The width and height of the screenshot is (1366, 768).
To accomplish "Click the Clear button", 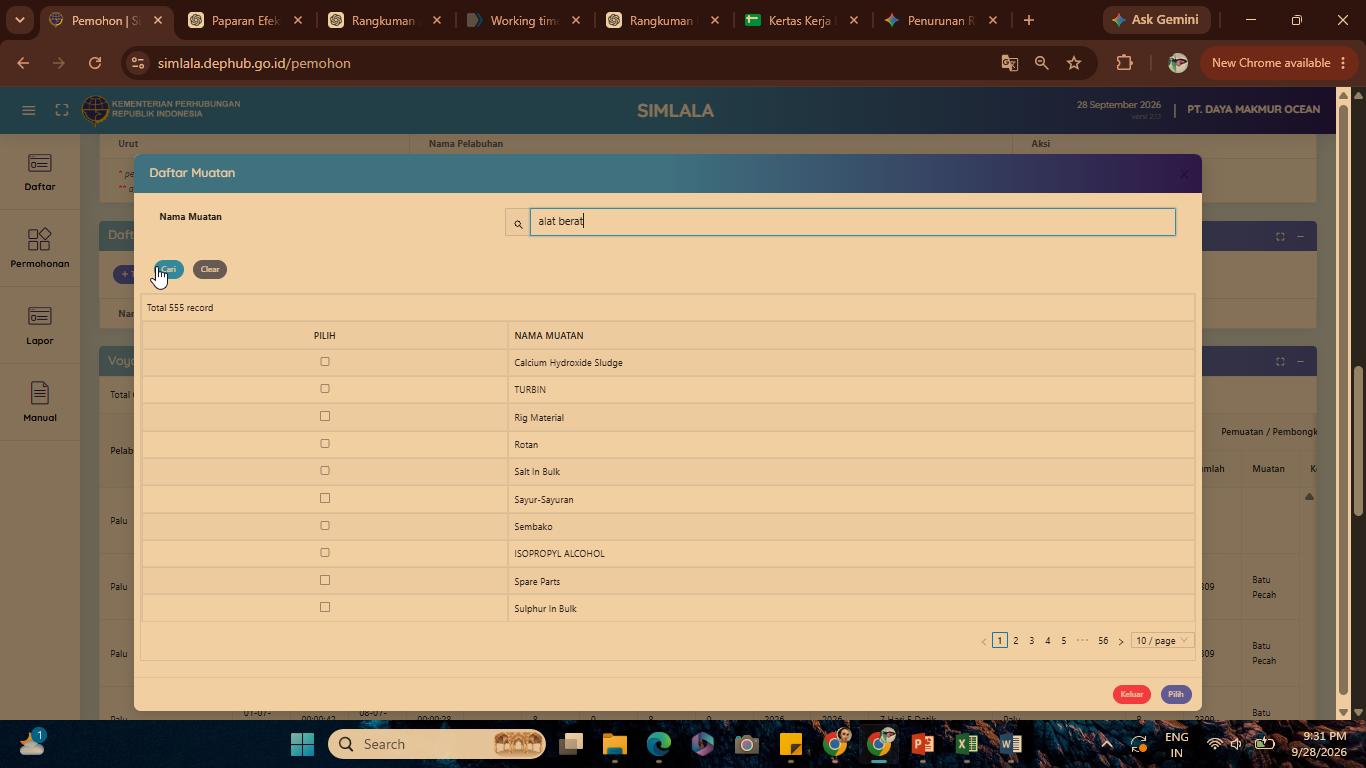I will 210,269.
